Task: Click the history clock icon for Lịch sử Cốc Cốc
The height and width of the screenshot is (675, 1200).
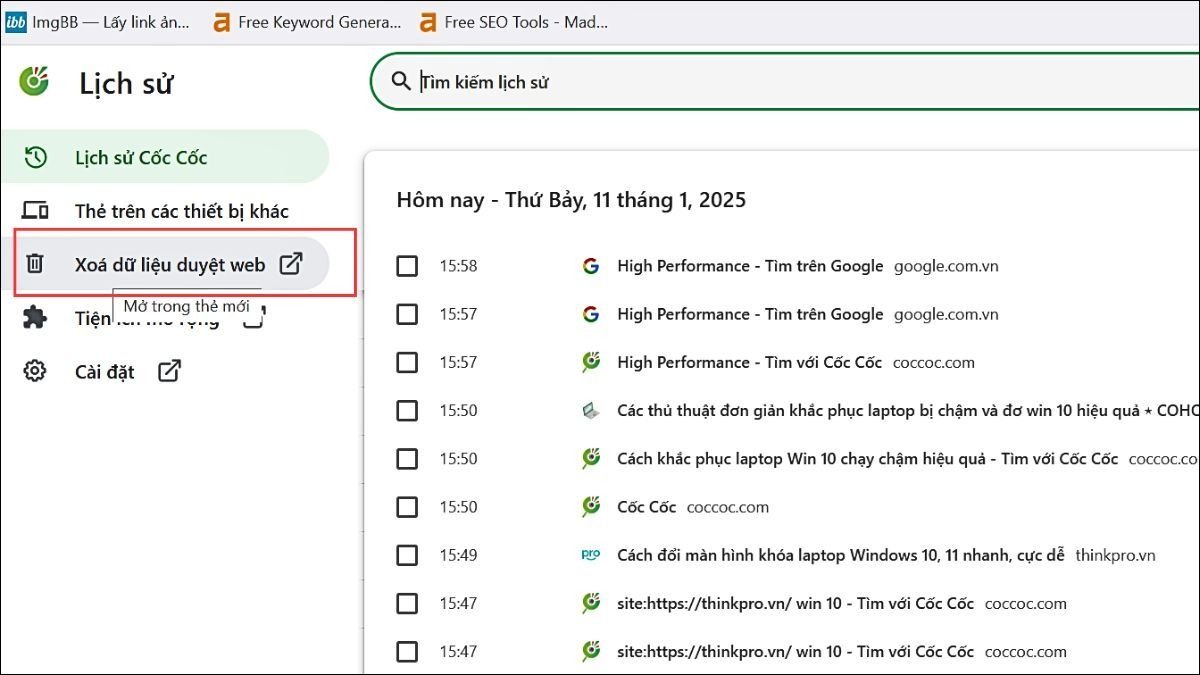Action: tap(35, 157)
